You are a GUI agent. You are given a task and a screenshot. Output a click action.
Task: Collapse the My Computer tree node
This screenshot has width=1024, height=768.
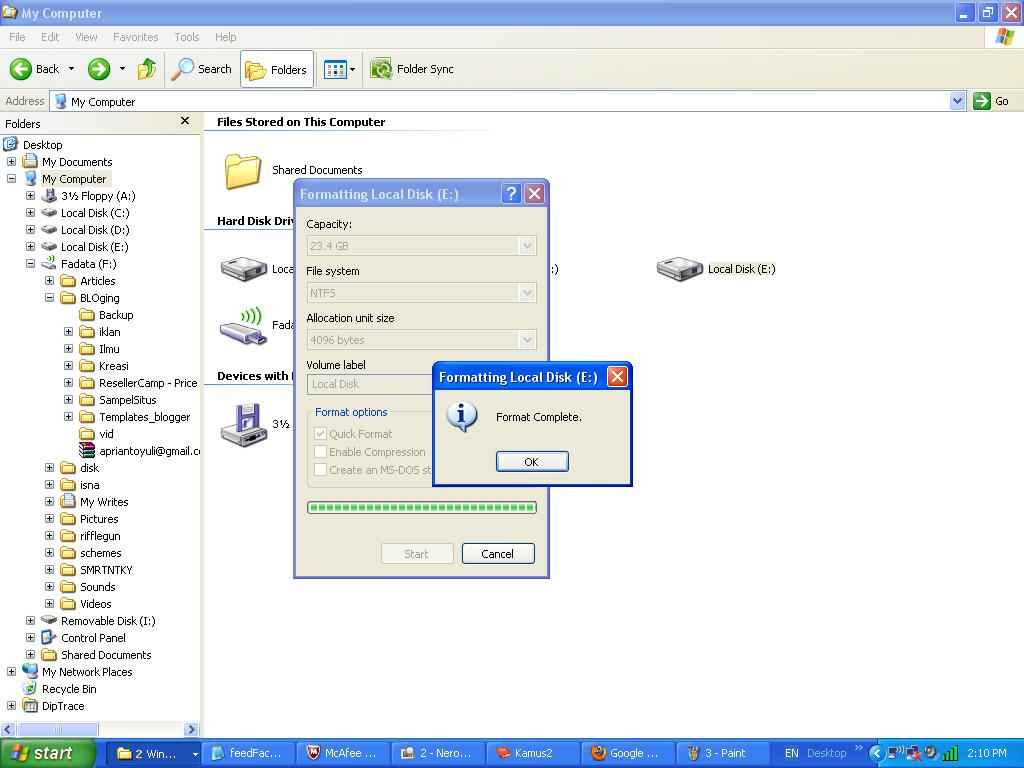11,178
